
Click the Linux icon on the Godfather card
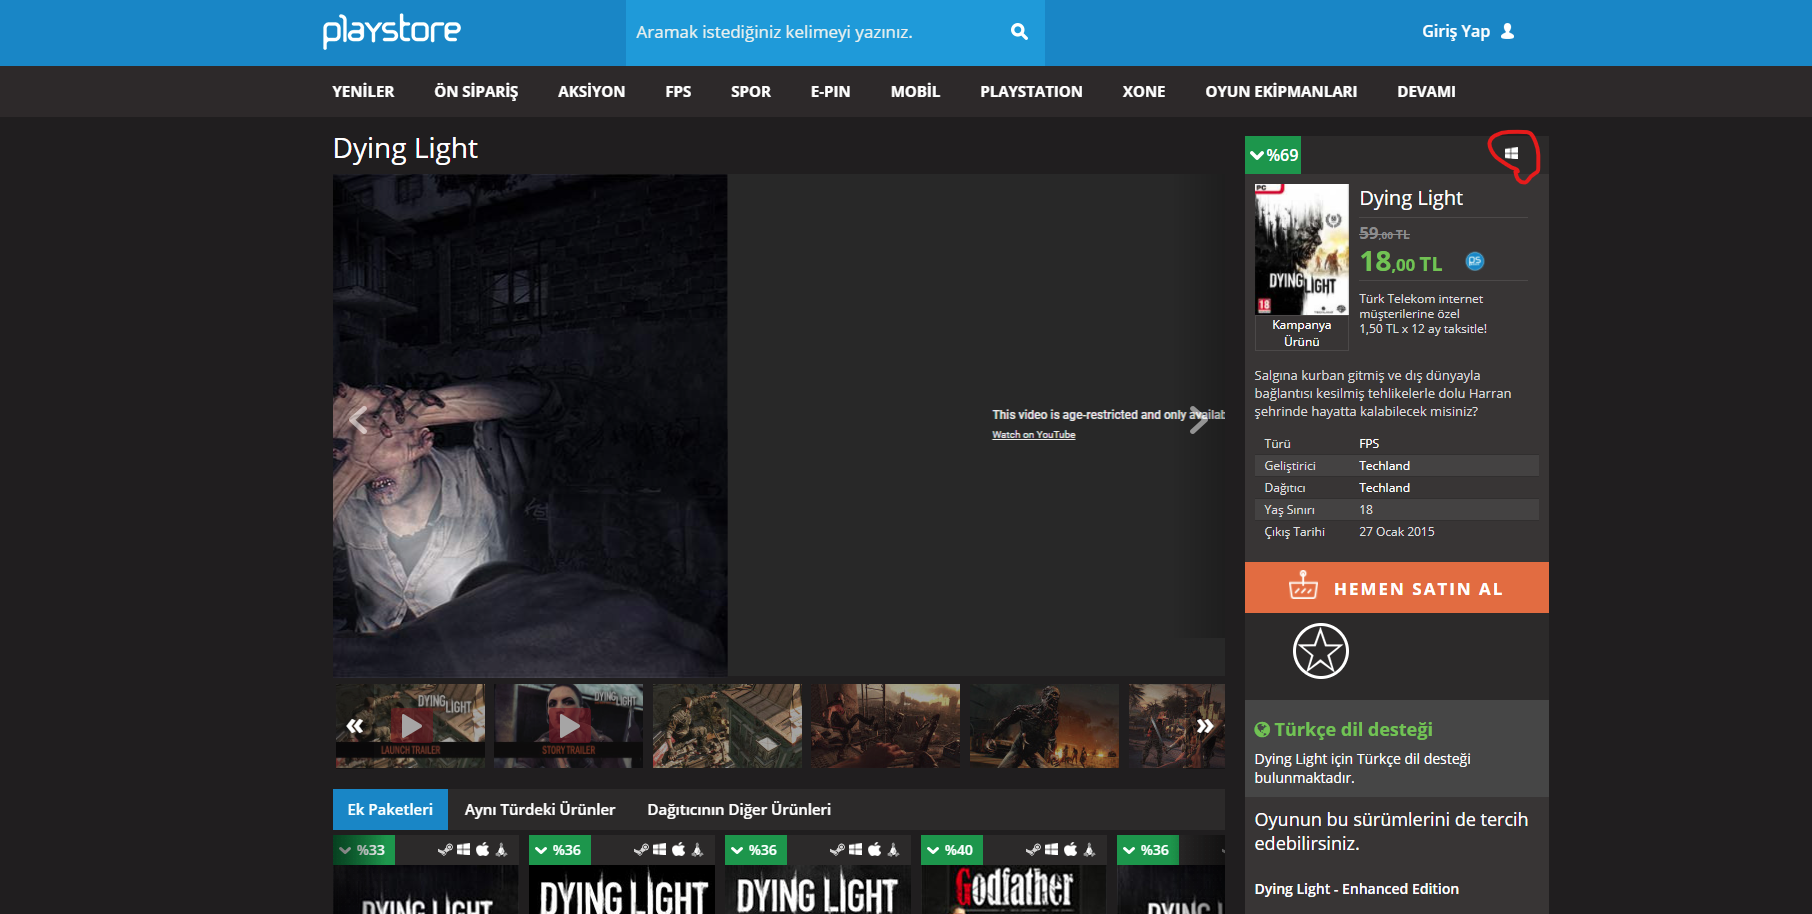(1090, 850)
